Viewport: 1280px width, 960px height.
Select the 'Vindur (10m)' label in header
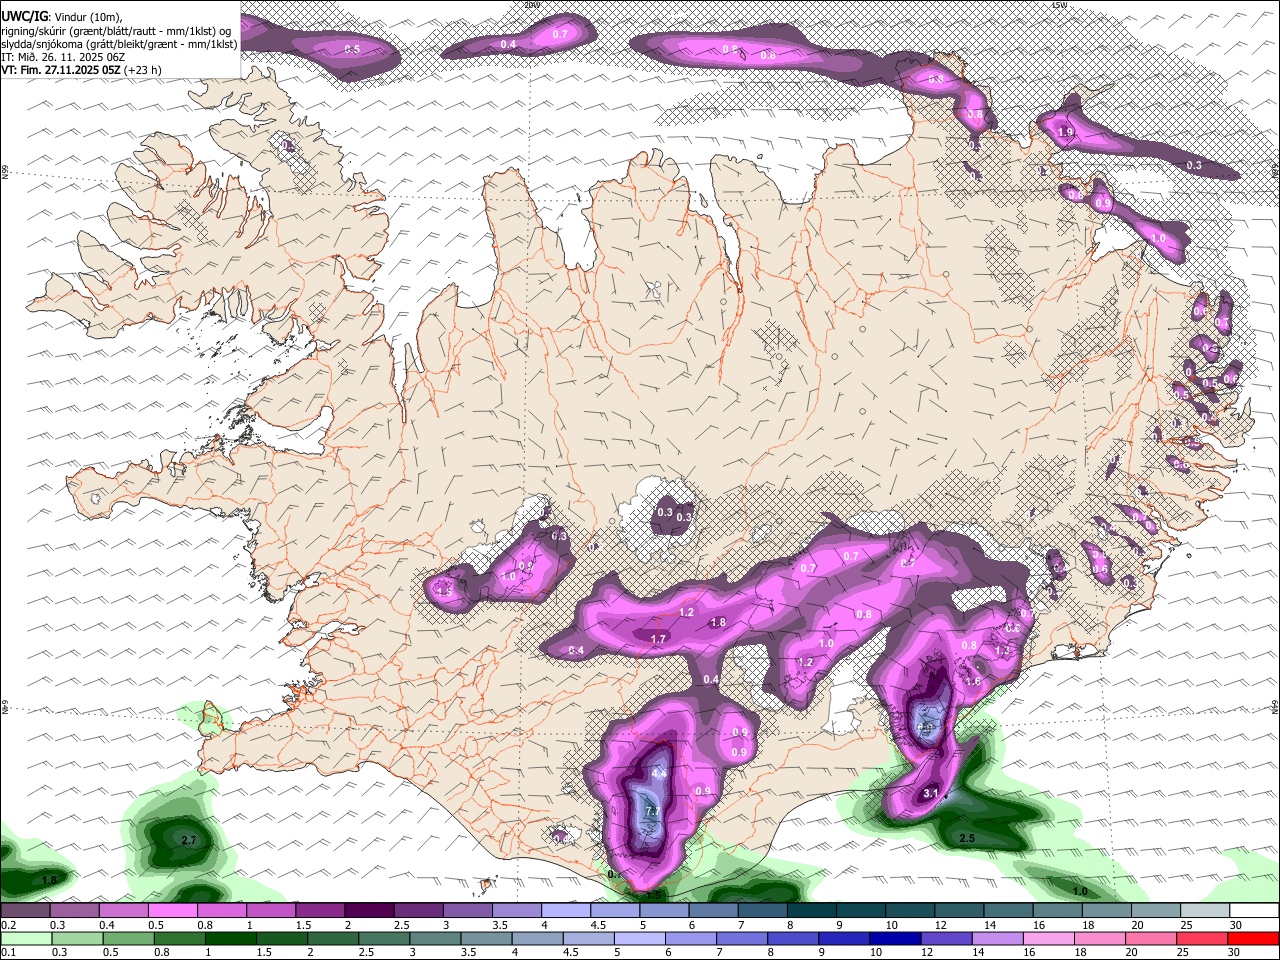[87, 15]
